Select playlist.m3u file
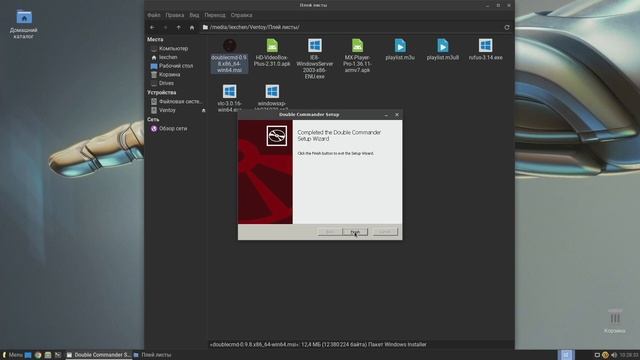This screenshot has width=640, height=360. [x=400, y=49]
